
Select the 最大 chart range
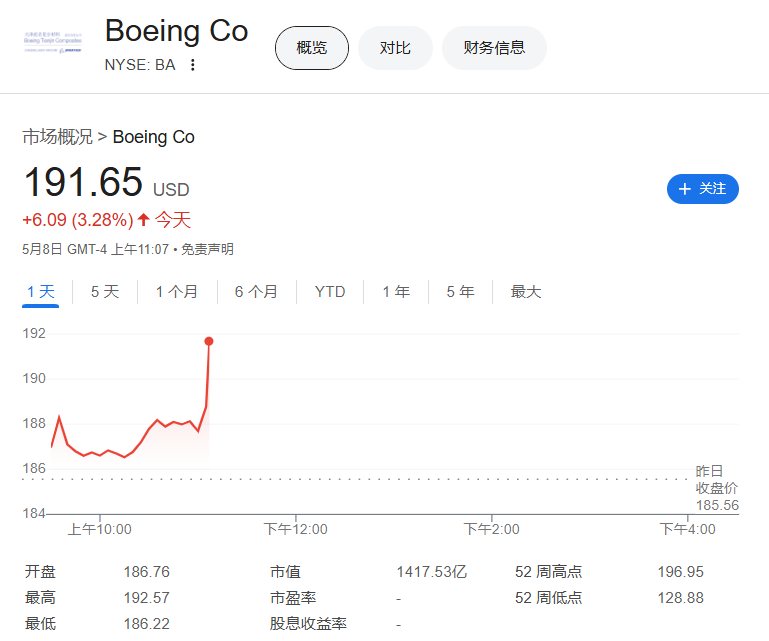[526, 292]
